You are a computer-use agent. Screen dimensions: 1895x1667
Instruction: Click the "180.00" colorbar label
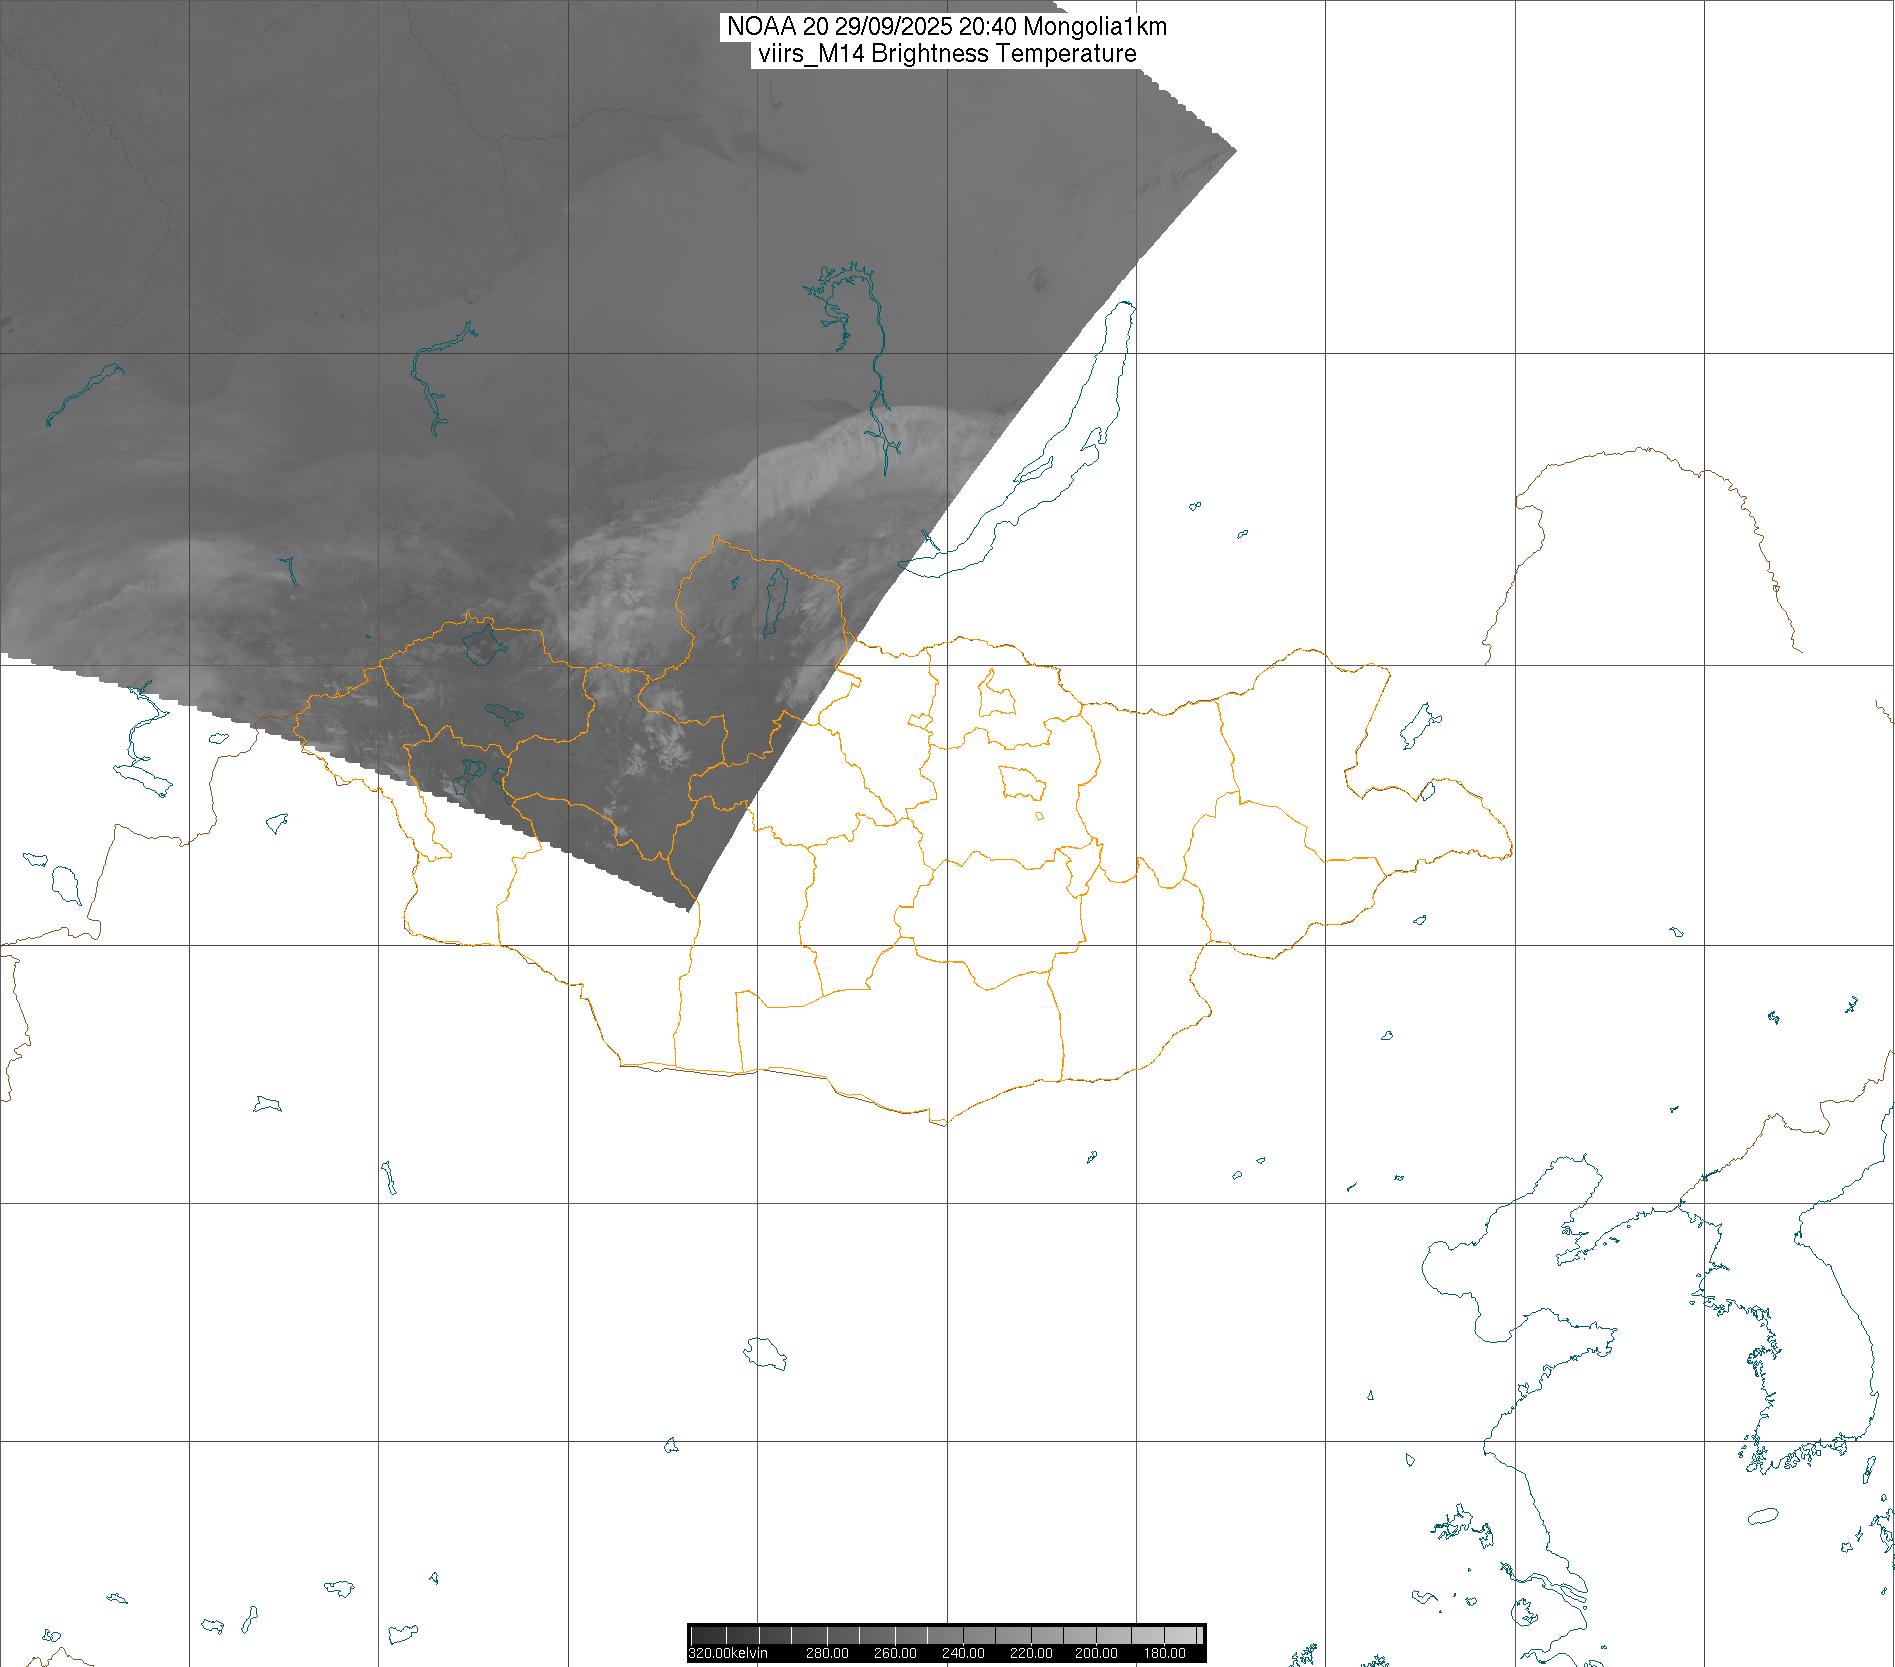coord(1165,1653)
